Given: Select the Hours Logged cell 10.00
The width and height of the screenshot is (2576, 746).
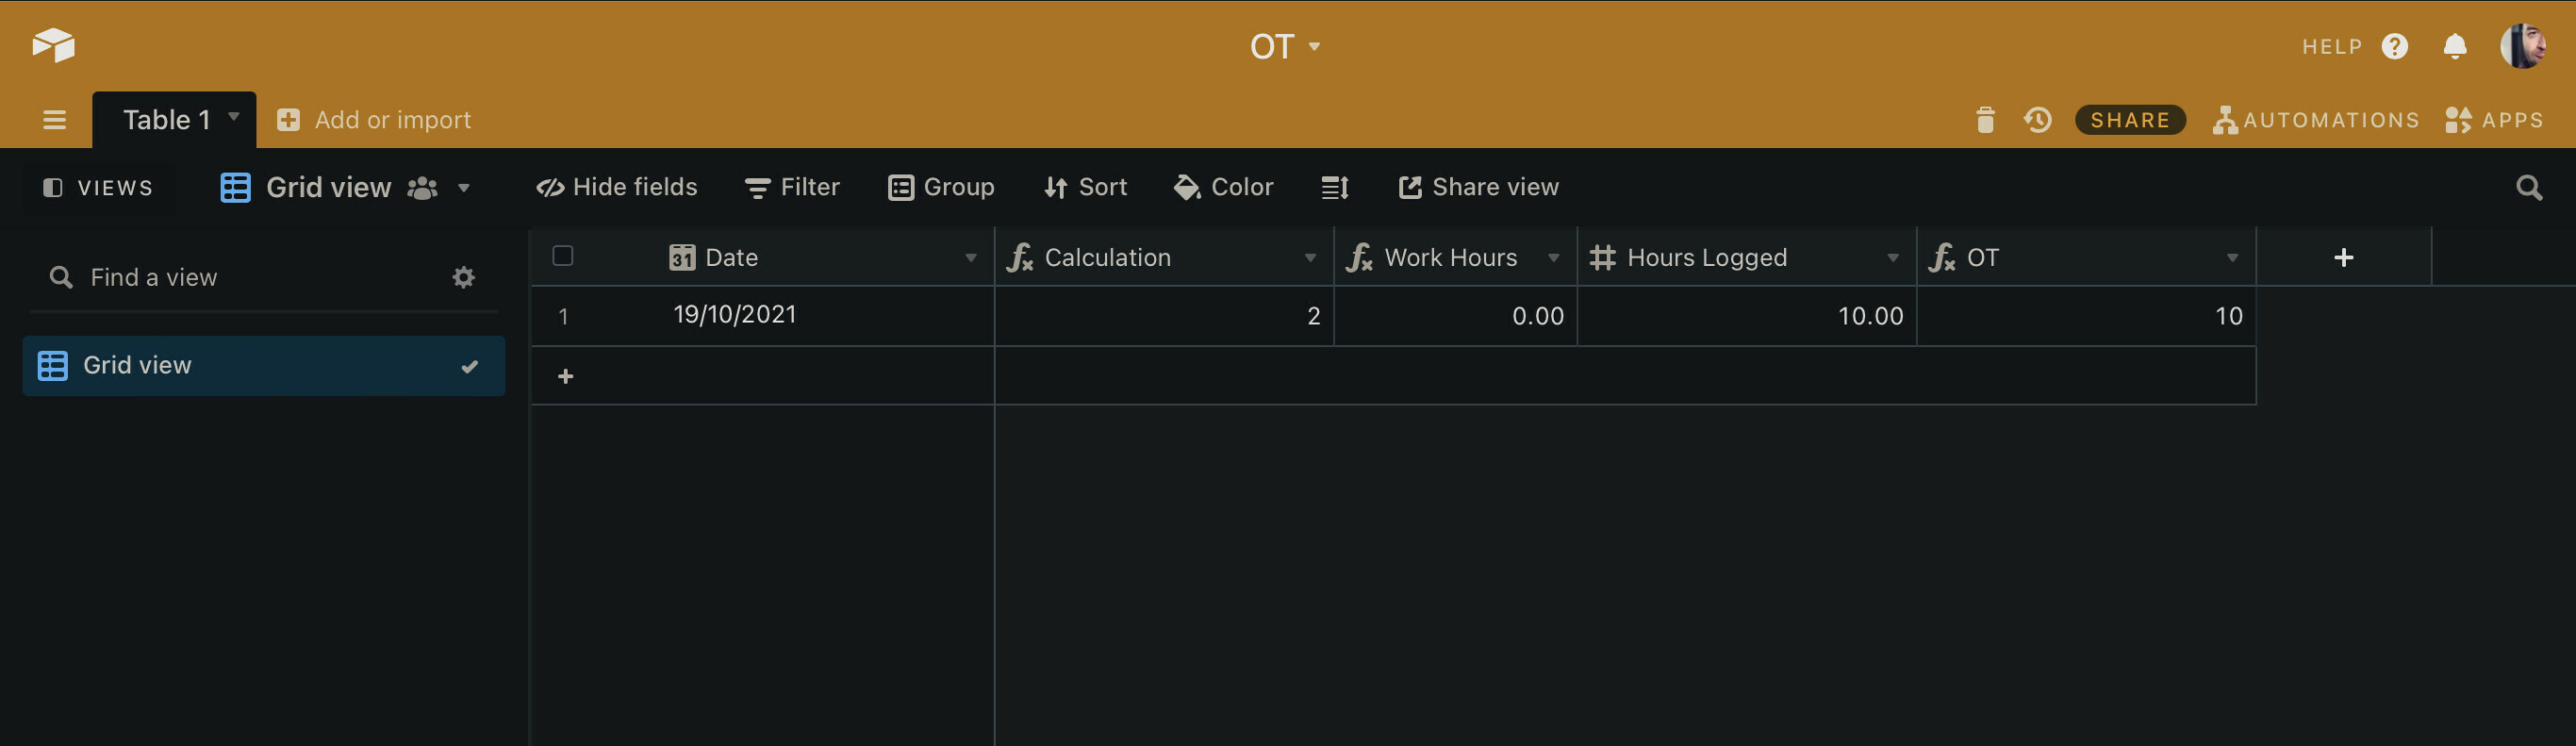Looking at the screenshot, I should tap(1746, 316).
